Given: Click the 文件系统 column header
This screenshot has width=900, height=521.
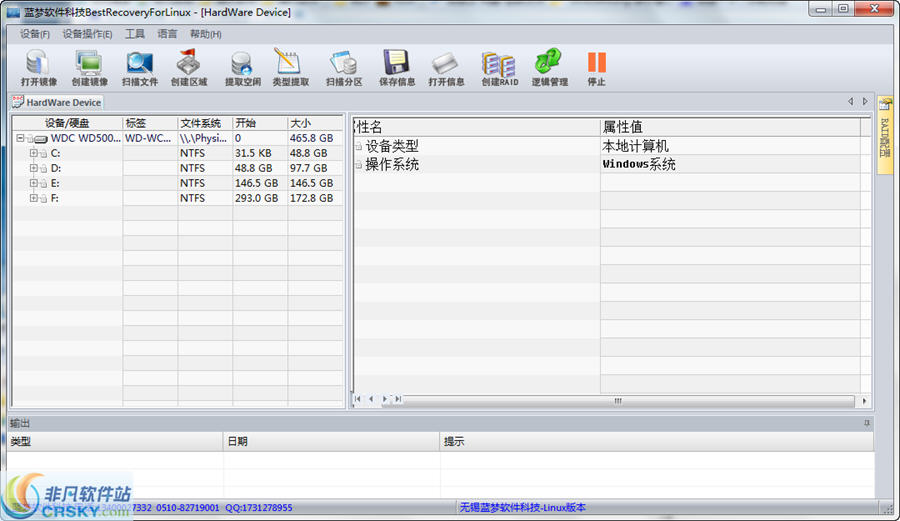Looking at the screenshot, I should [205, 123].
